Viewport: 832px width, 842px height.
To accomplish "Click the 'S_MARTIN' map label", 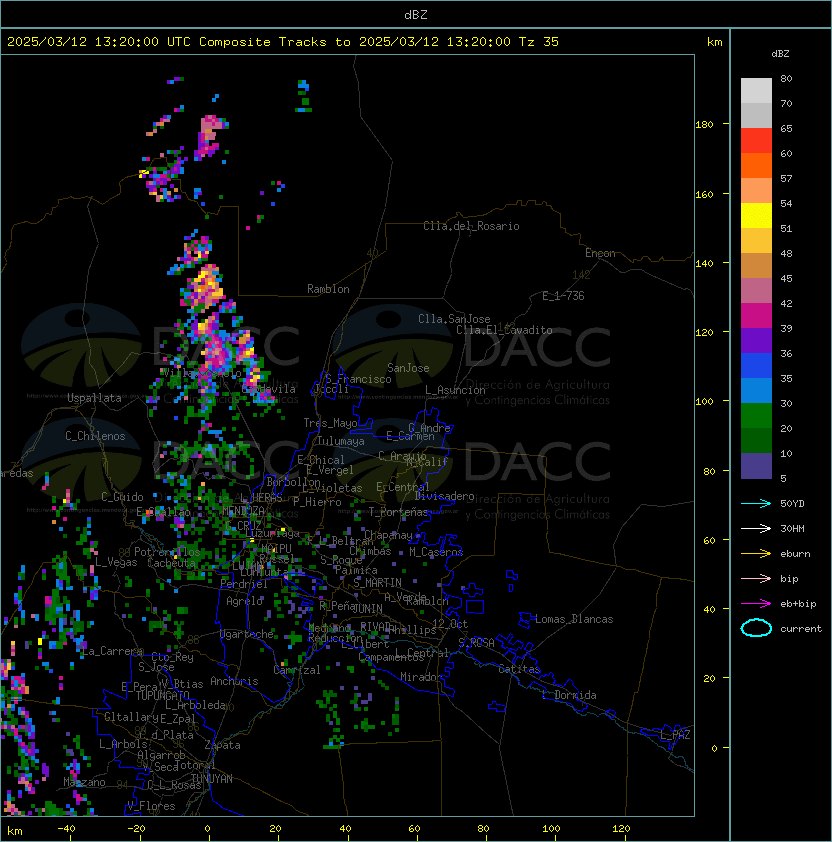I will click(377, 583).
